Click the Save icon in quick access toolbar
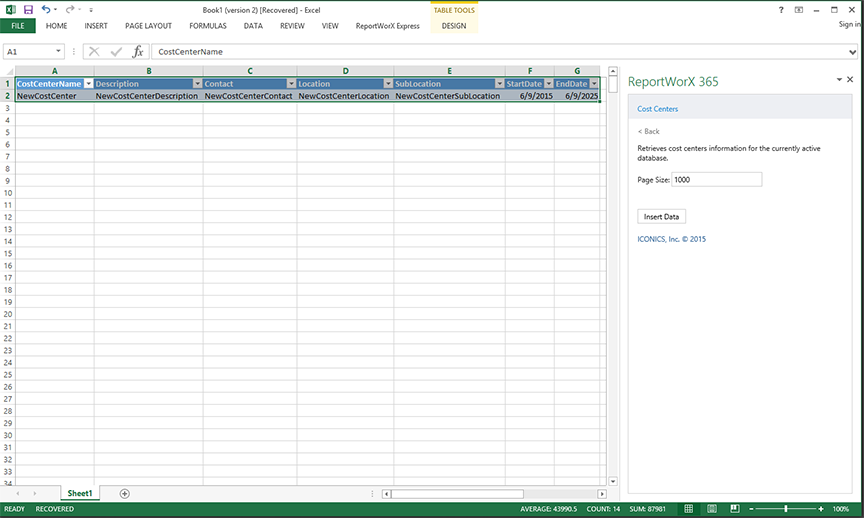Screen dimensions: 864x518 (28, 9)
